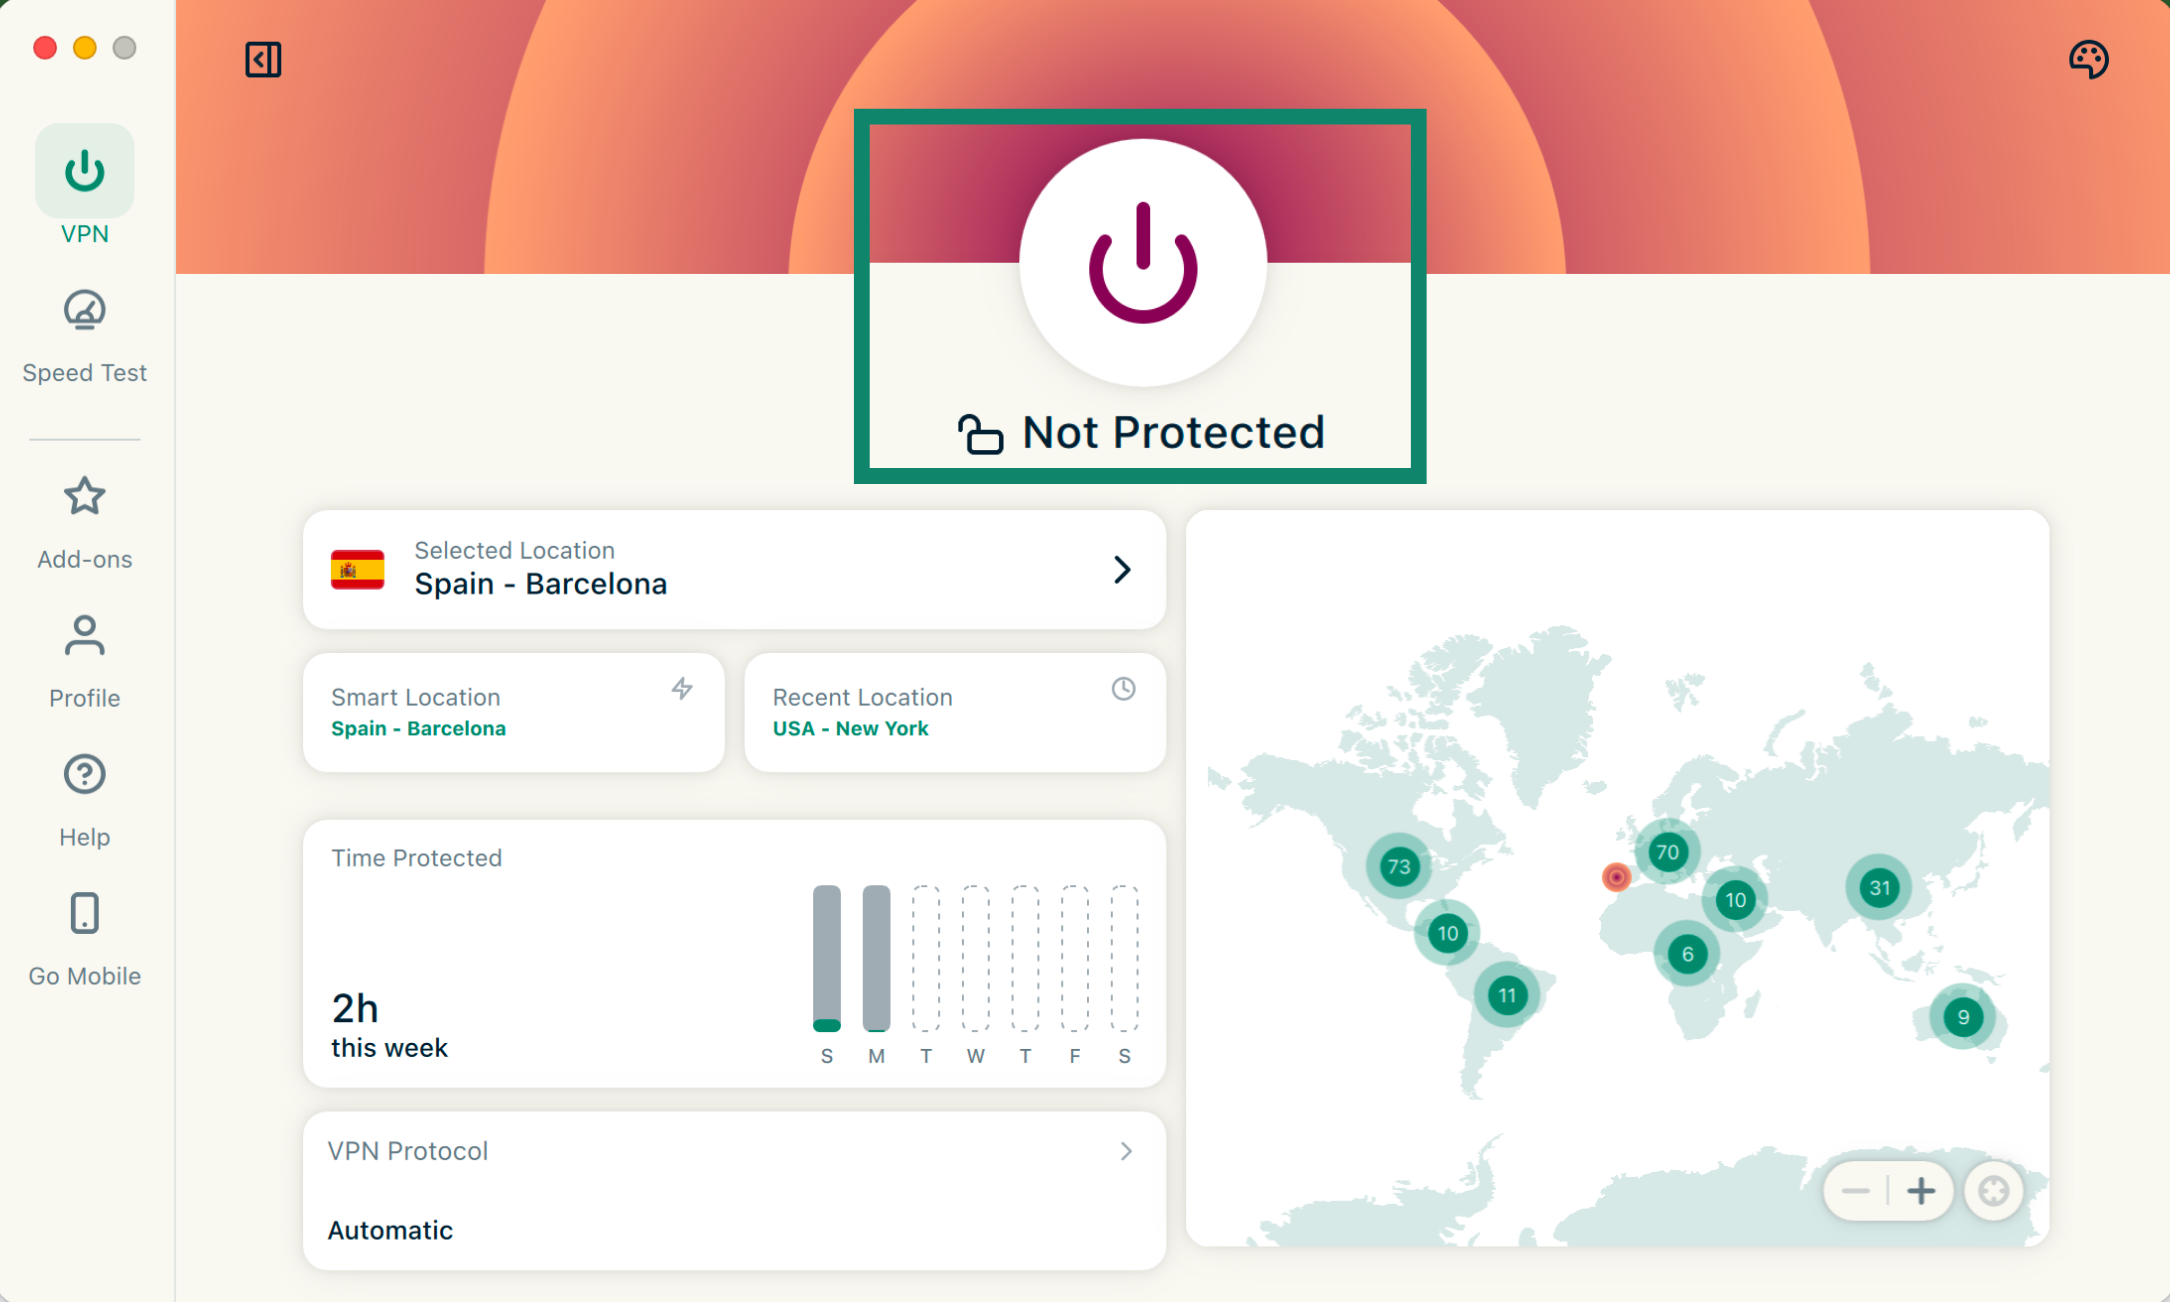Image resolution: width=2170 pixels, height=1302 pixels.
Task: Click the Go Mobile phone icon
Action: 84,914
